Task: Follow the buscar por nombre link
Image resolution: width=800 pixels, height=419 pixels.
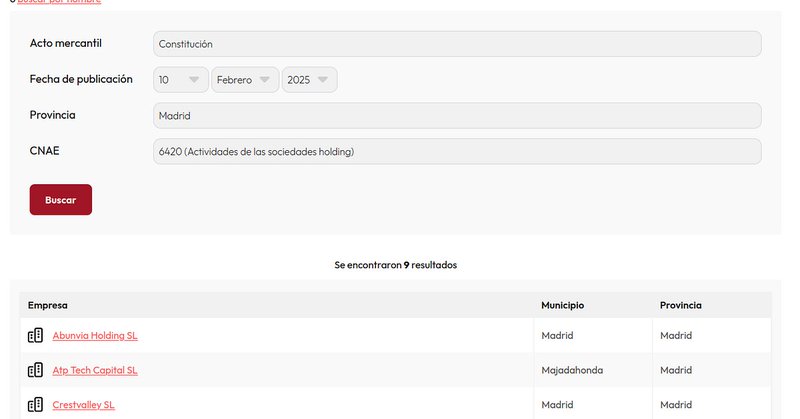Action: [59, 2]
